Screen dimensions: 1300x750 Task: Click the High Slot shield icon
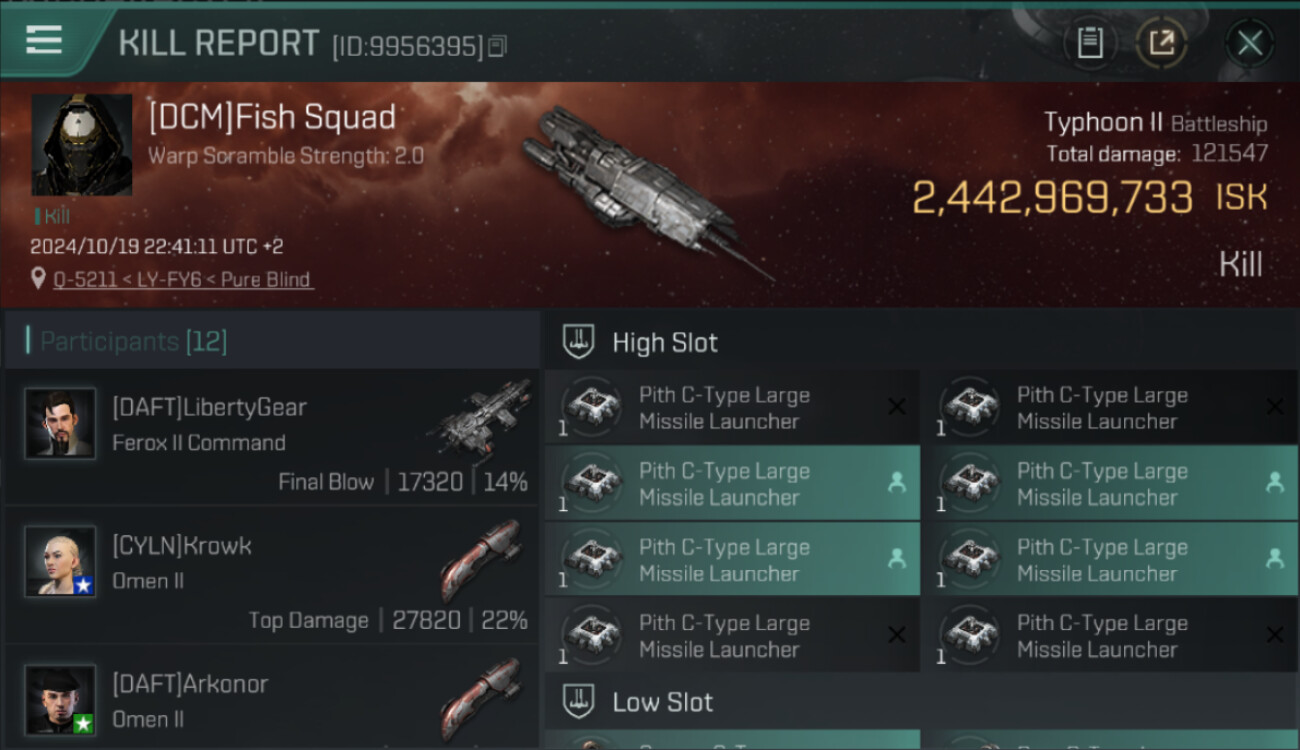pyautogui.click(x=580, y=342)
